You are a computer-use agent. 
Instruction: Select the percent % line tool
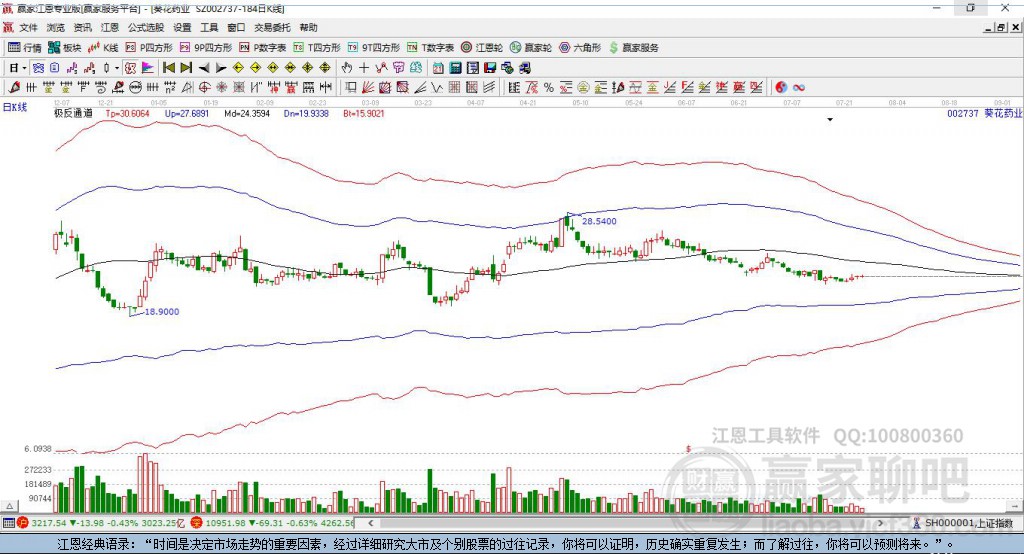[549, 87]
